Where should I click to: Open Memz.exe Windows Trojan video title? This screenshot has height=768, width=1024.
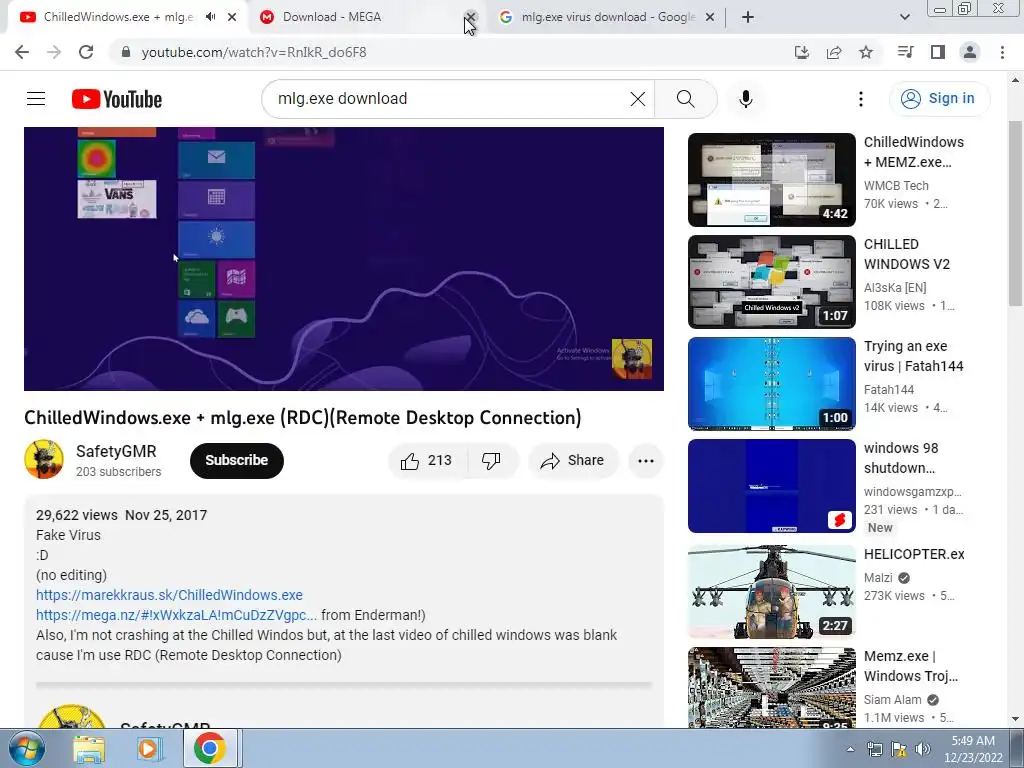pyautogui.click(x=910, y=665)
